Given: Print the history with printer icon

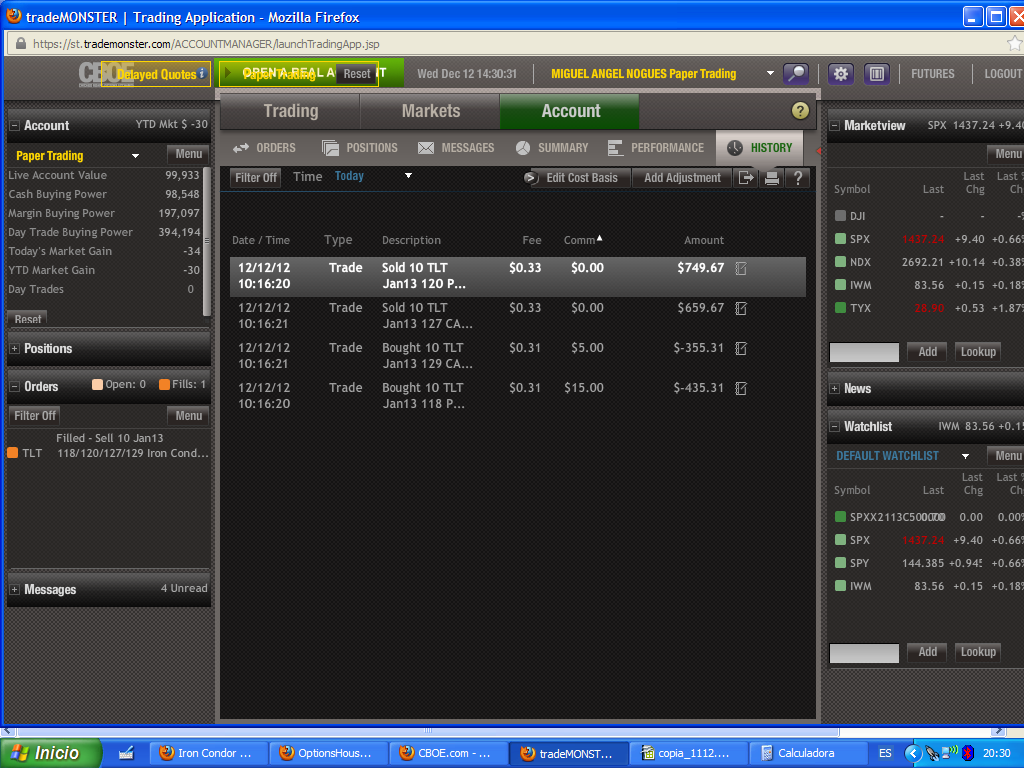Looking at the screenshot, I should [x=771, y=178].
